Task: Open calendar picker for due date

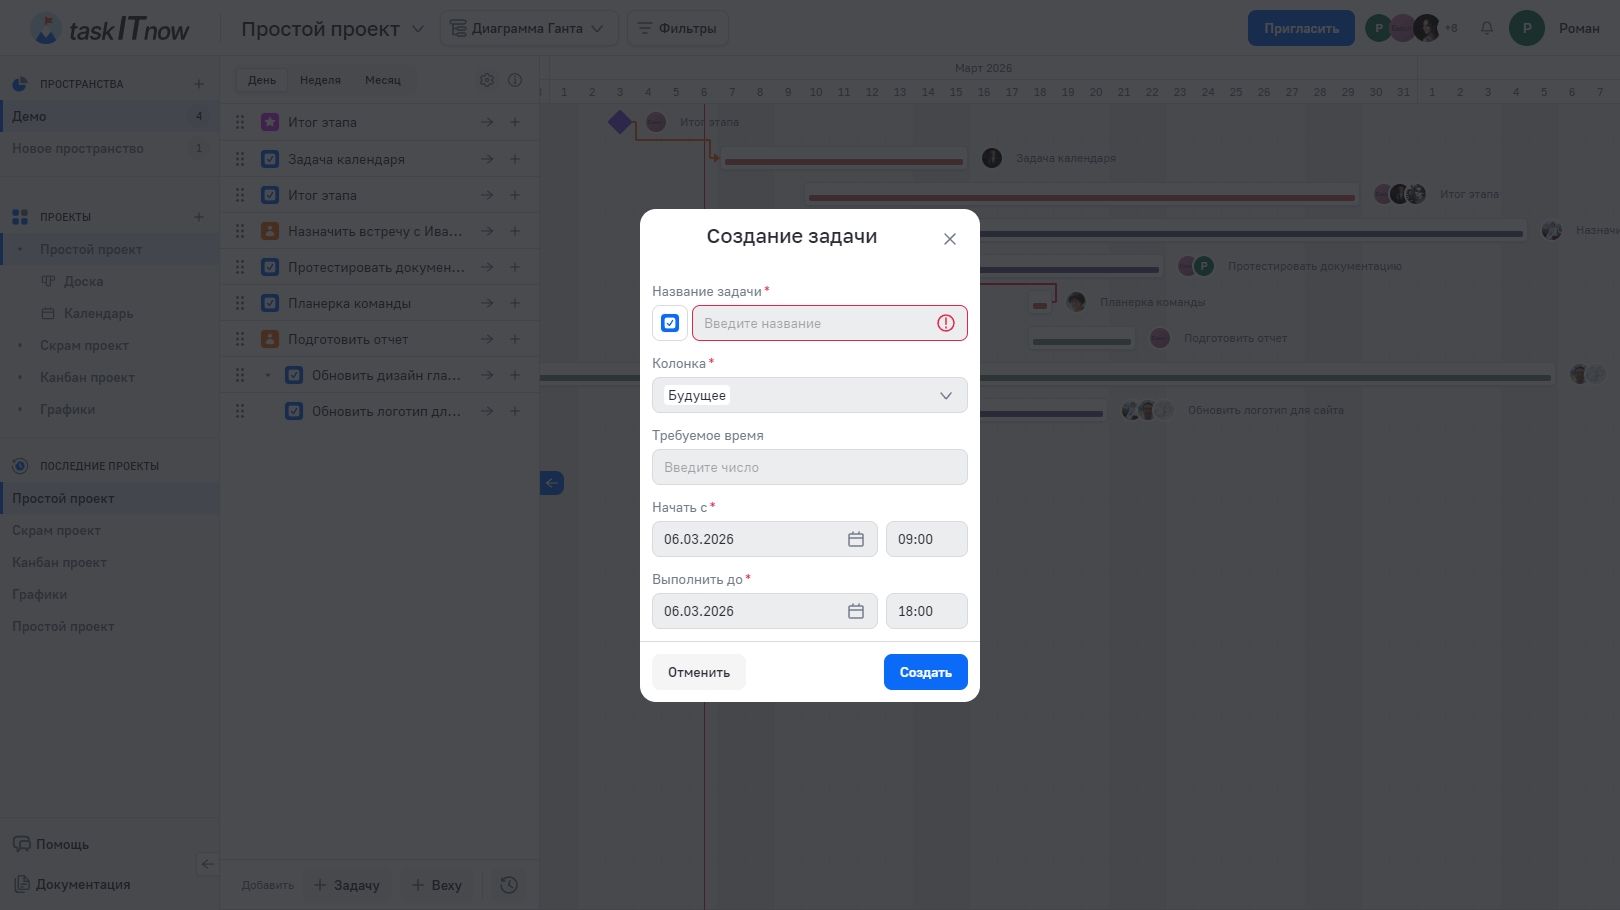Action: point(856,611)
